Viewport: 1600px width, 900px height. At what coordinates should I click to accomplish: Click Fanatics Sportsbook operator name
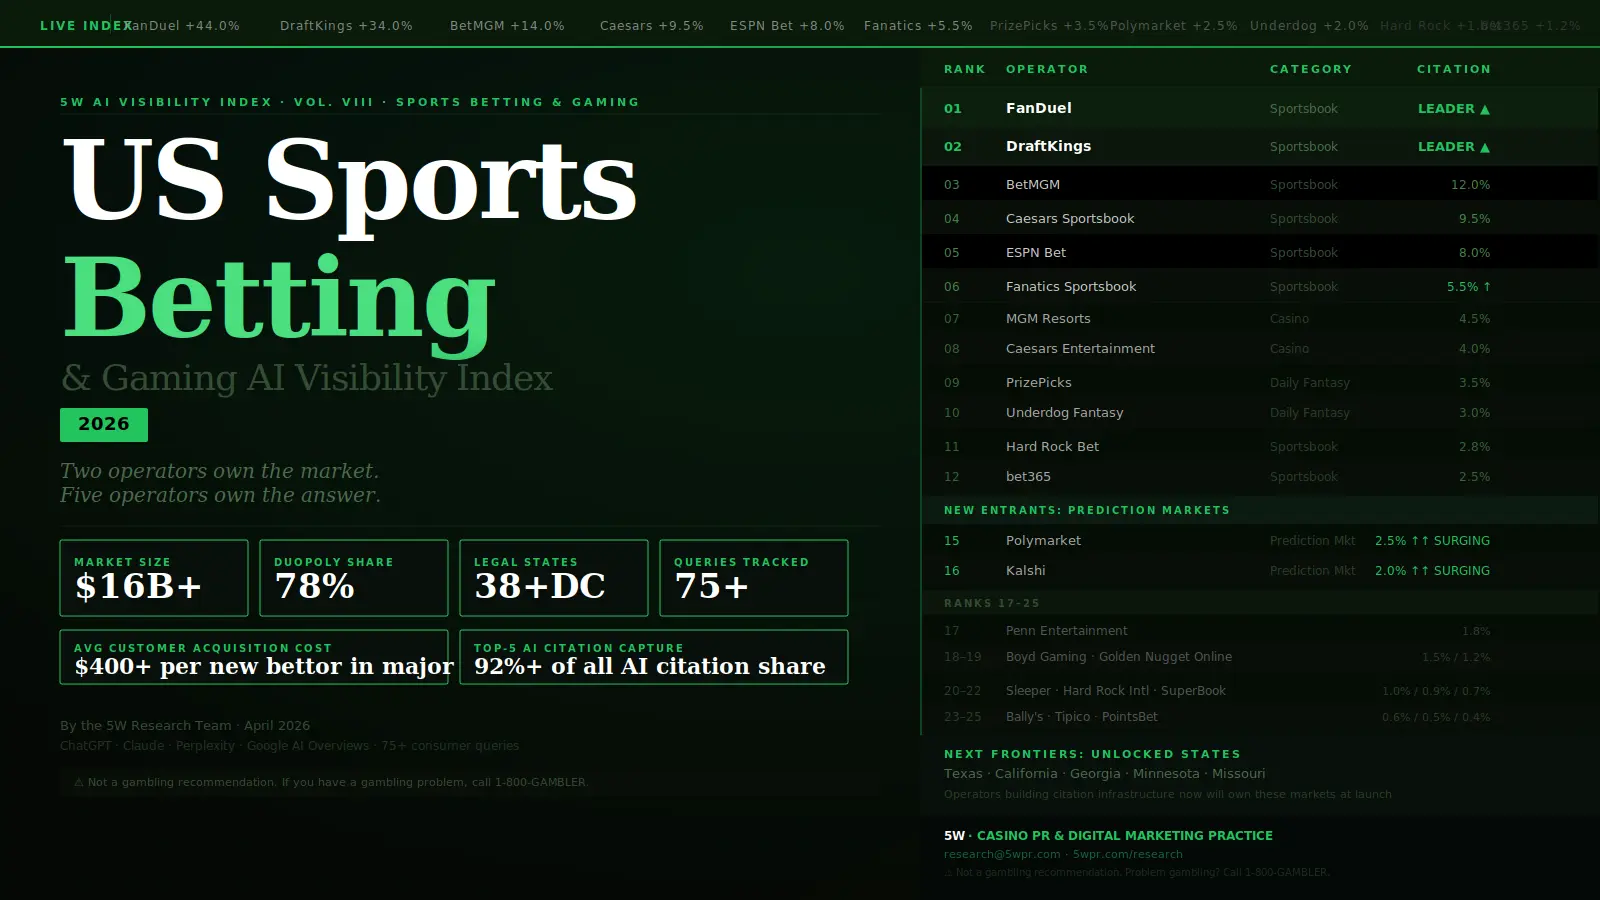pyautogui.click(x=1071, y=287)
